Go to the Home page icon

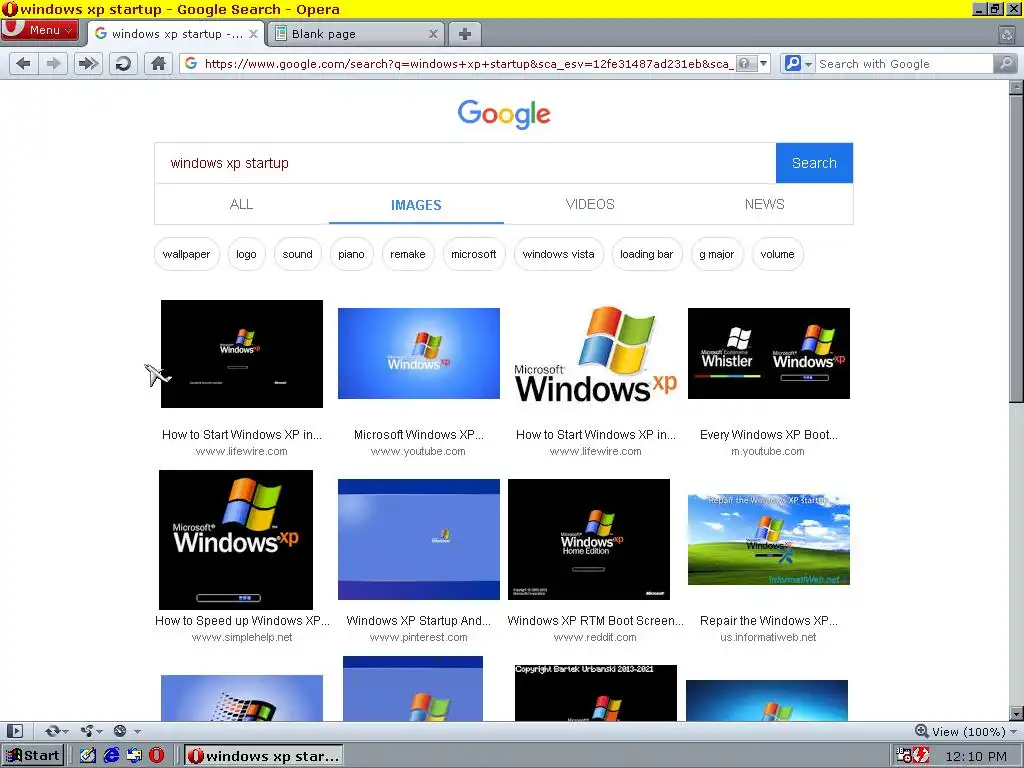click(x=158, y=63)
